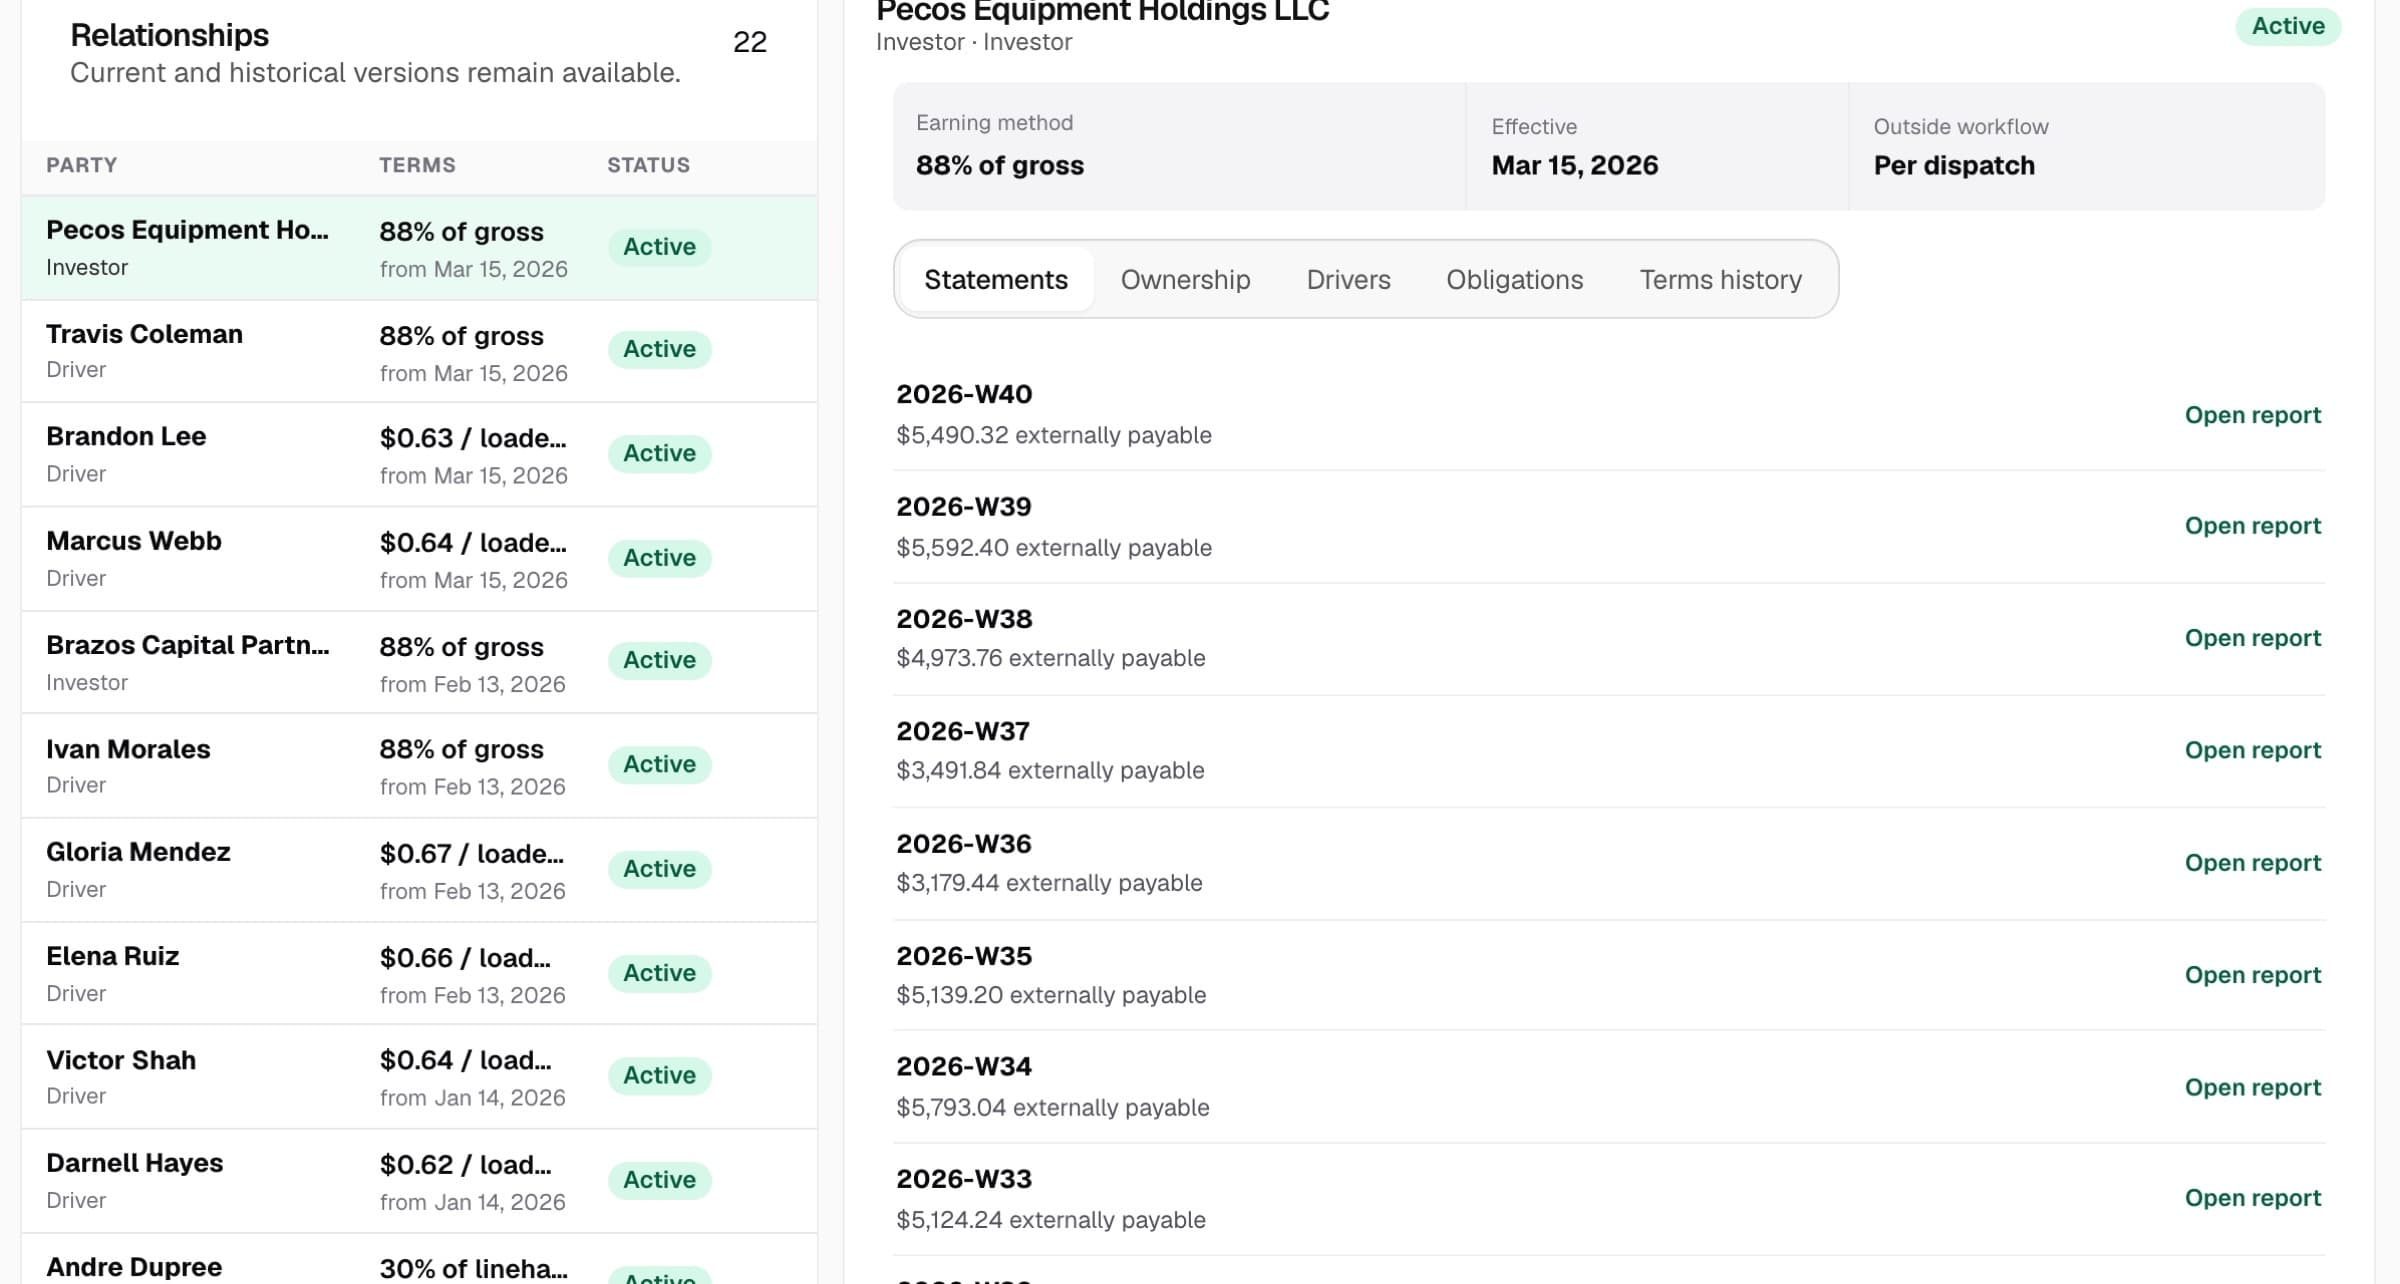Screen dimensions: 2400x1284
Task: Open Elena Ruiz driver row
Action: tap(419, 973)
